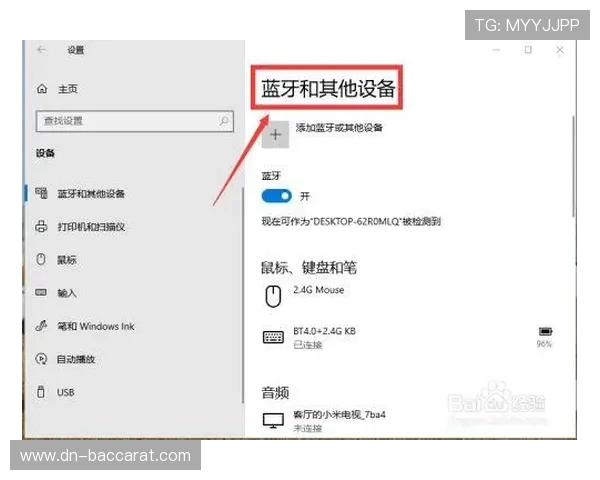Select the BT4.0+2.4G KB keyboard device

pyautogui.click(x=324, y=331)
